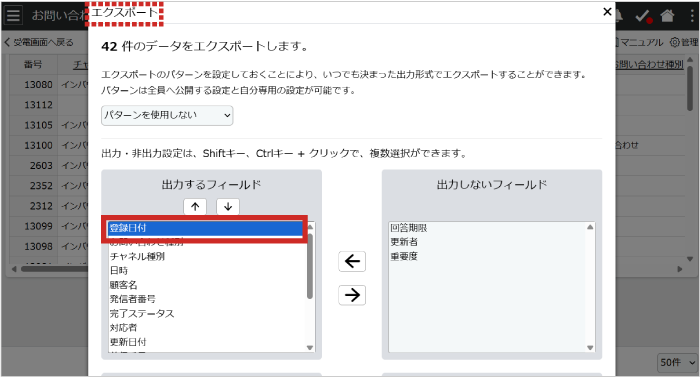Click background table vertical scrollbar down arrow
Viewport: 700px width, 380px height.
pos(690,259)
